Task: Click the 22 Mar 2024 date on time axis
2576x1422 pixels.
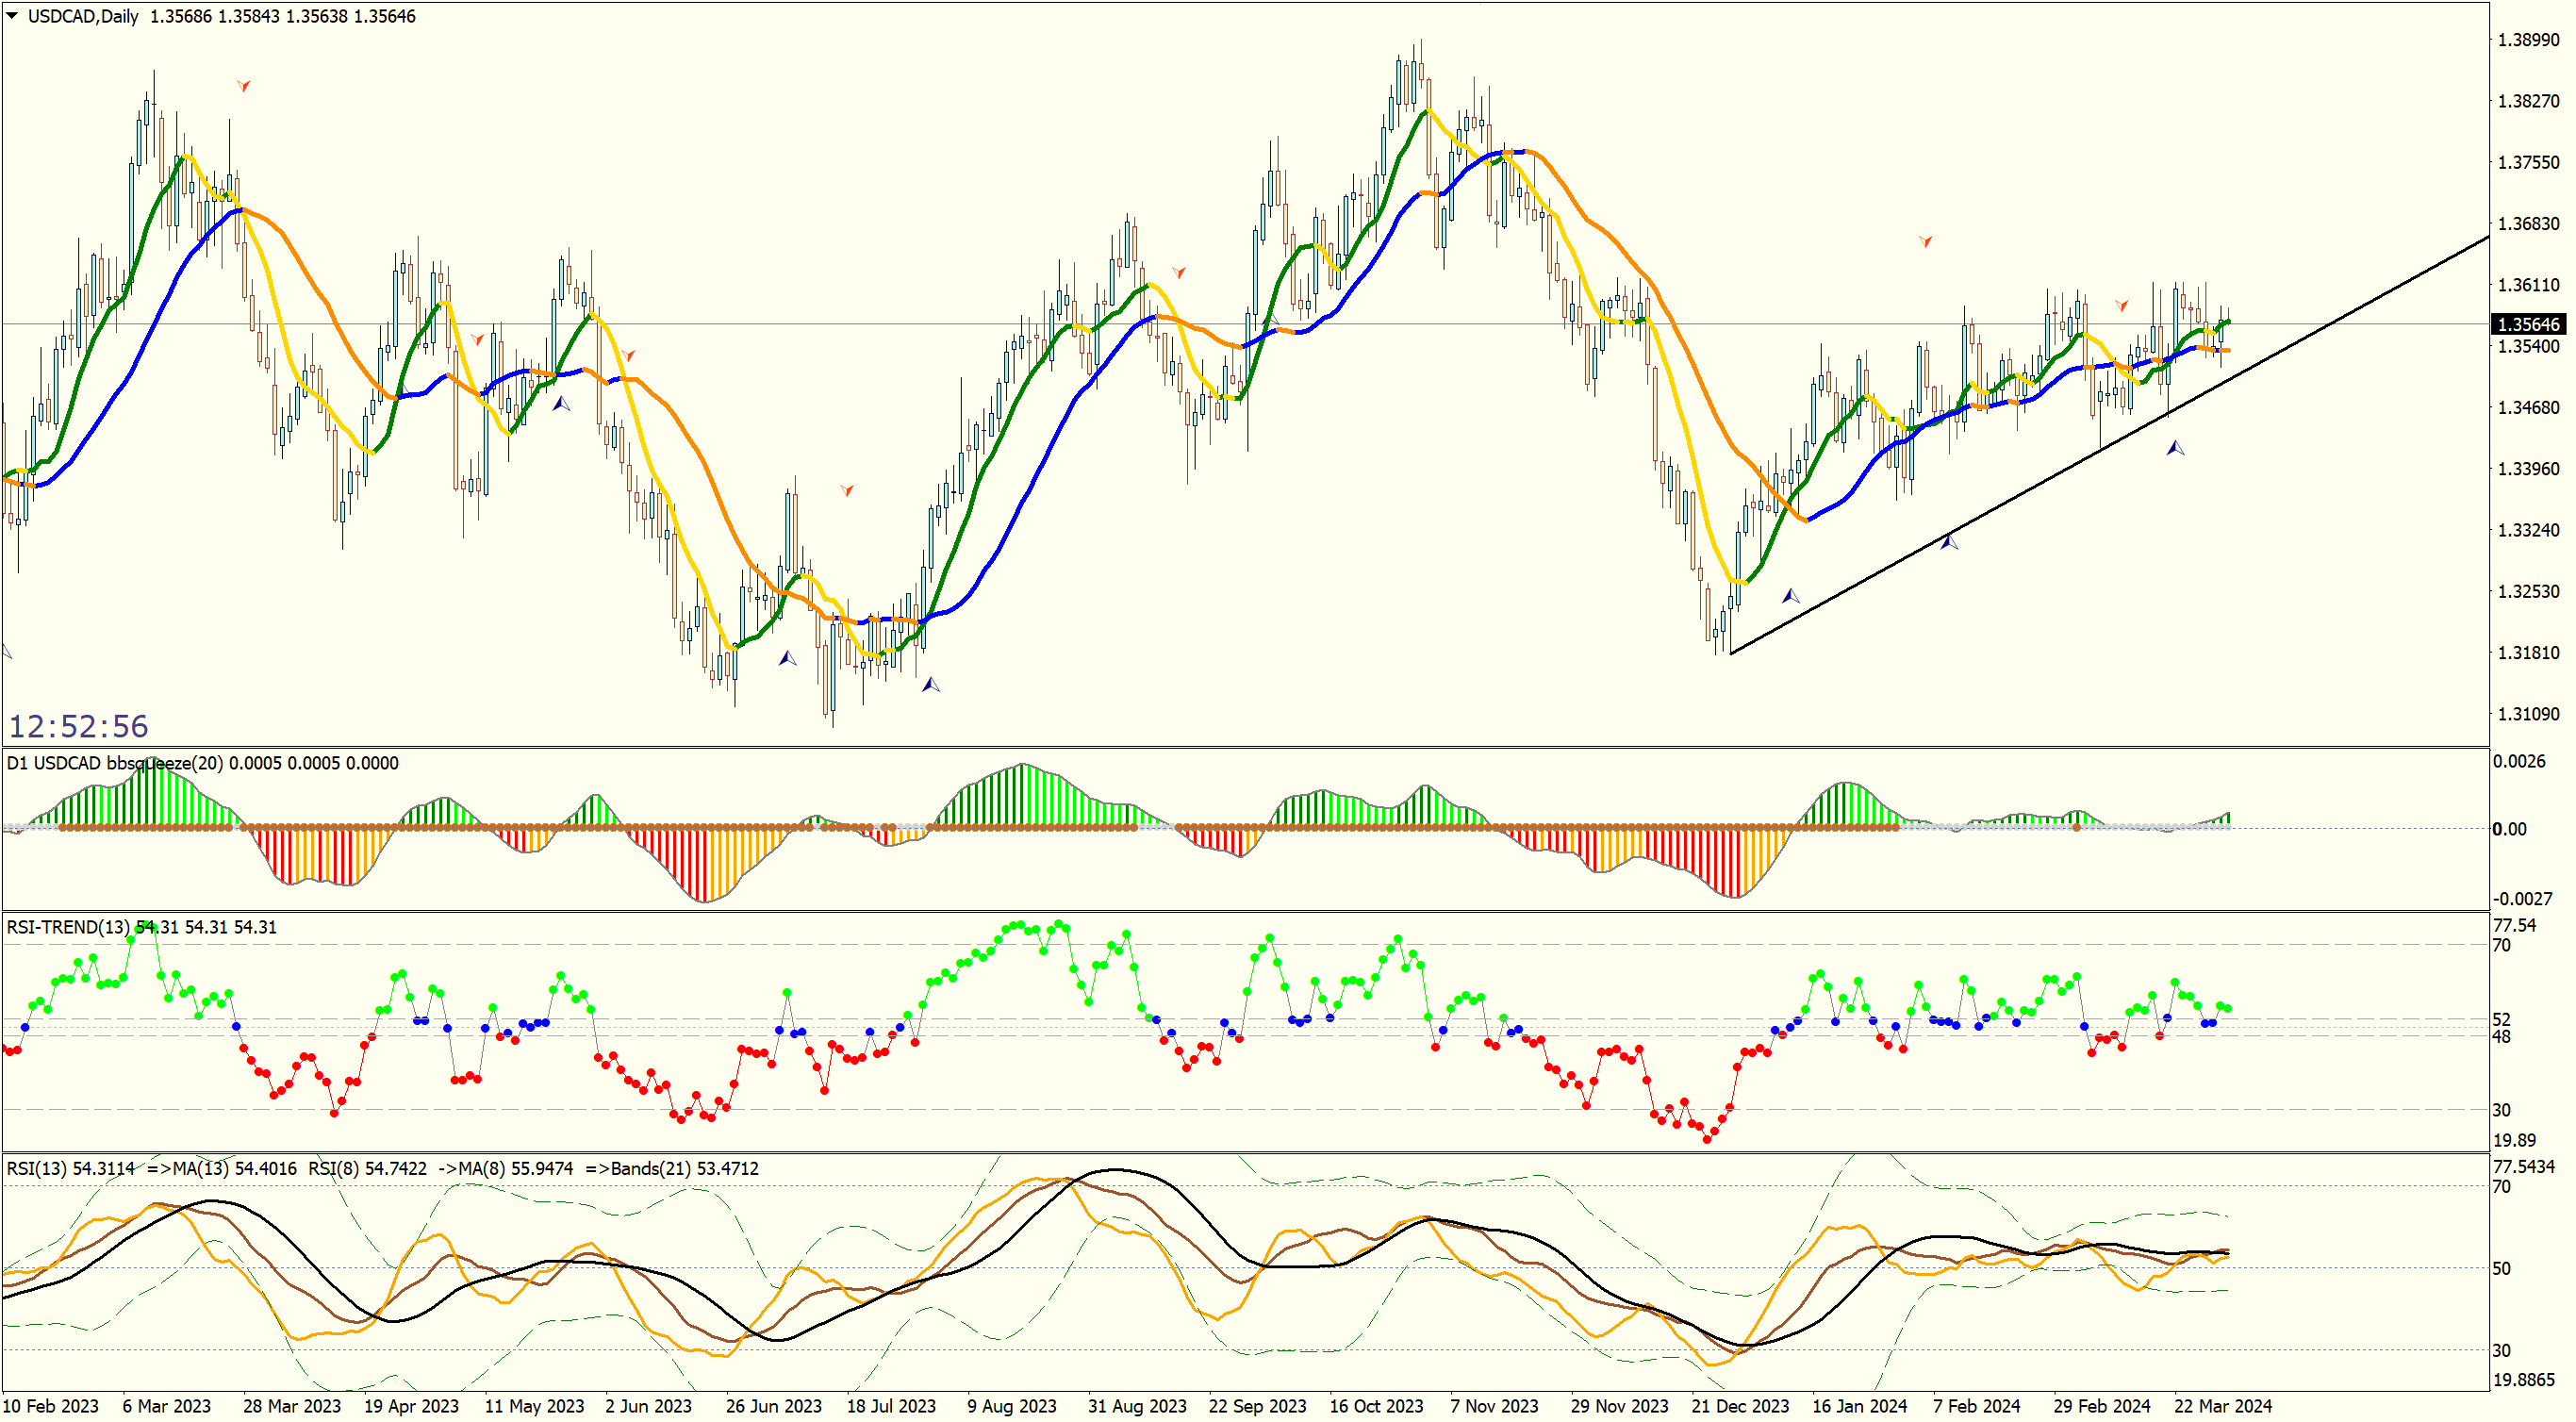Action: click(x=2222, y=1406)
